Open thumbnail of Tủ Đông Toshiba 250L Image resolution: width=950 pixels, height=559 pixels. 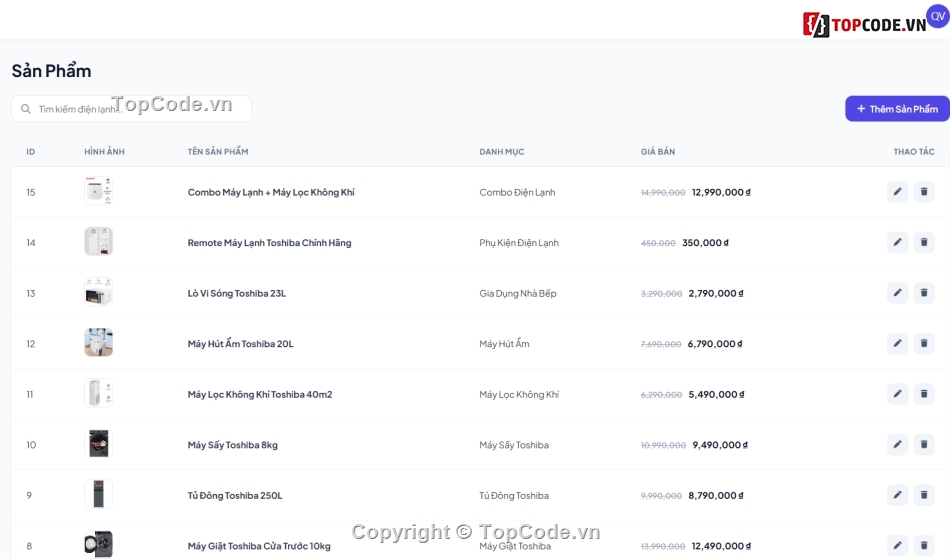(98, 494)
